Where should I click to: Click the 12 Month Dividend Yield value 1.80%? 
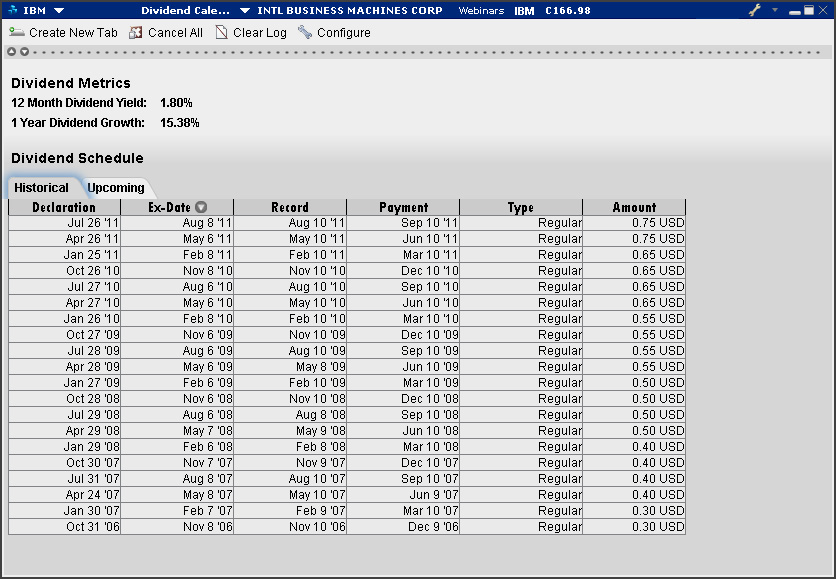pos(176,103)
